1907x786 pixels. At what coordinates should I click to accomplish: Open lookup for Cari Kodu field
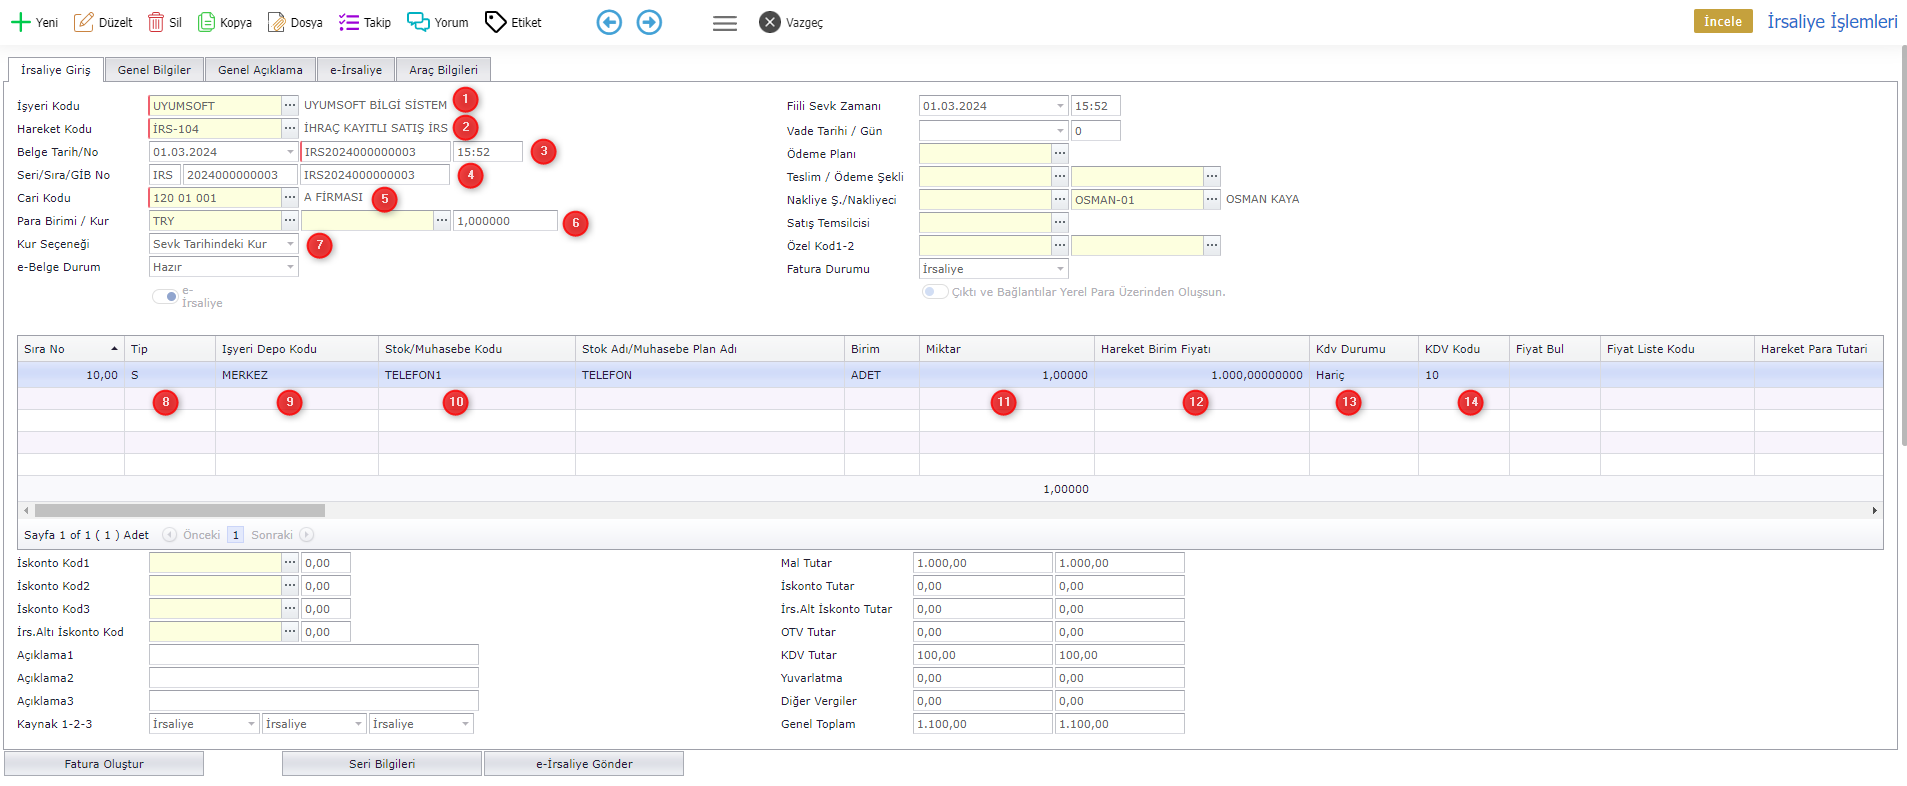[x=290, y=197]
